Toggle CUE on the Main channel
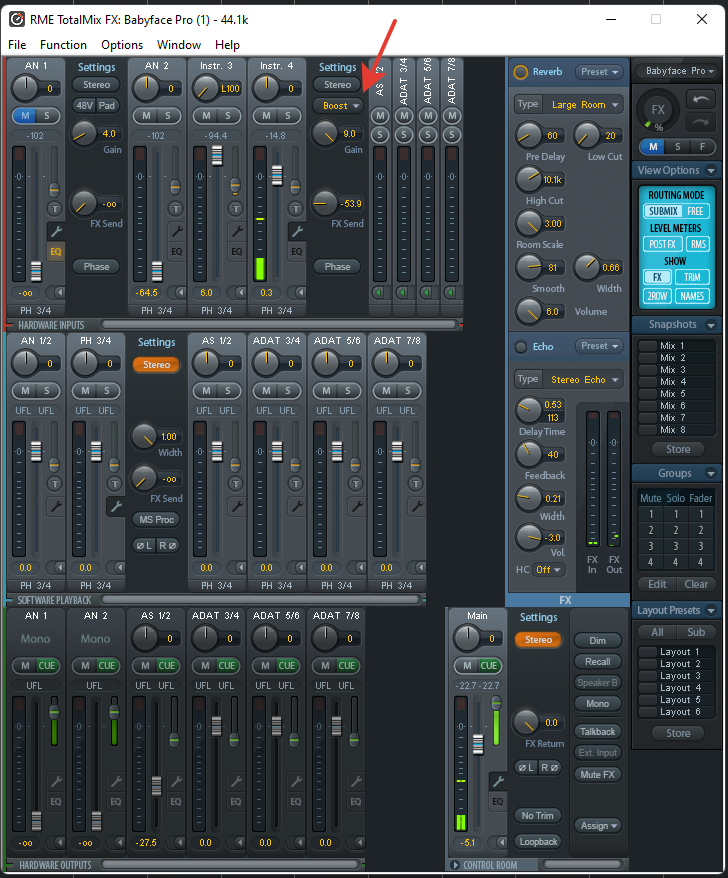728x878 pixels. click(x=488, y=666)
